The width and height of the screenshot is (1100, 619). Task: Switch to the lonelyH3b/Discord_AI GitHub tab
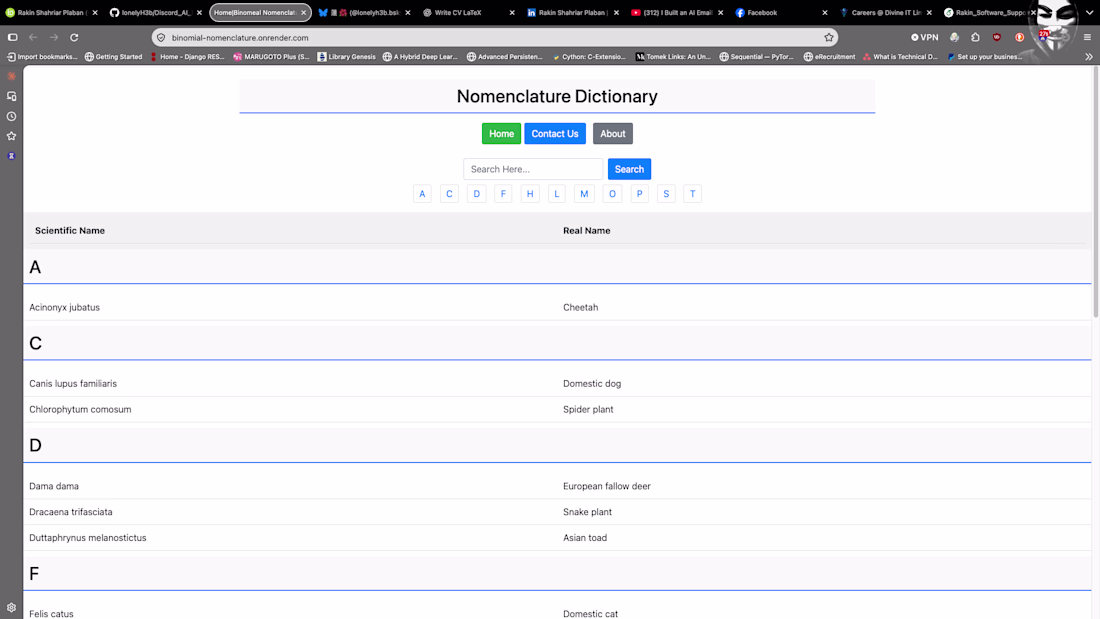point(156,13)
